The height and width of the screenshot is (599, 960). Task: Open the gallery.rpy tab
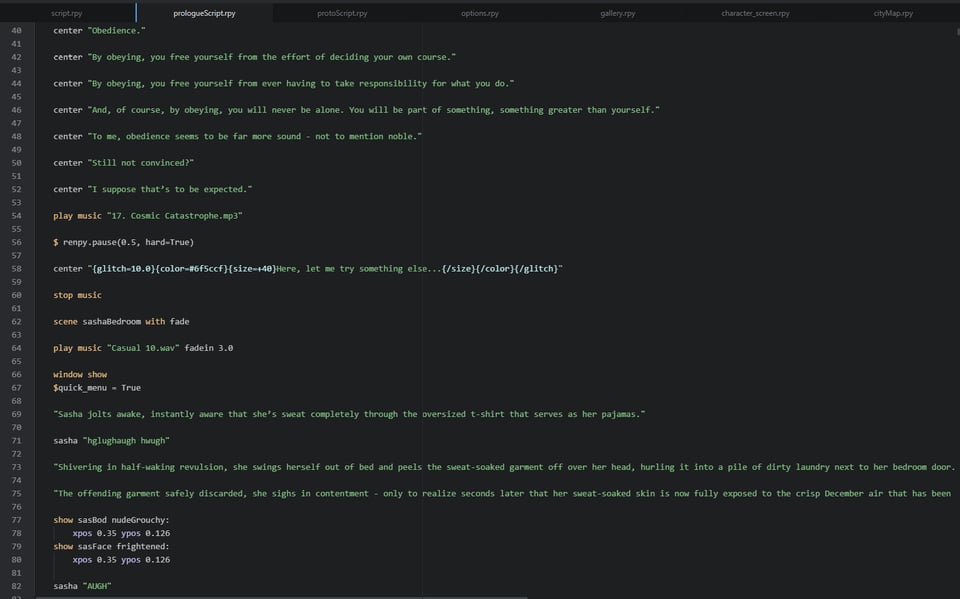tap(617, 14)
